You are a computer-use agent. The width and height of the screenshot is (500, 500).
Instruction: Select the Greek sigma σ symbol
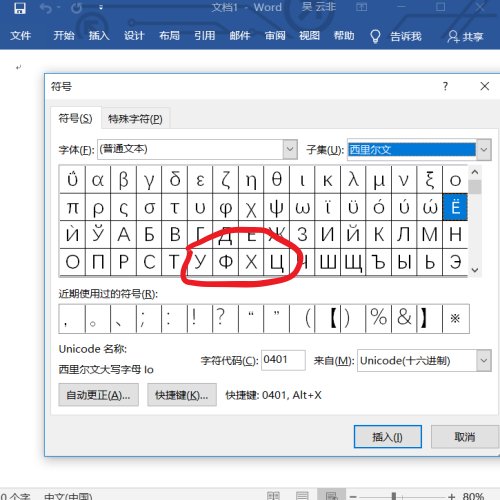coord(149,207)
